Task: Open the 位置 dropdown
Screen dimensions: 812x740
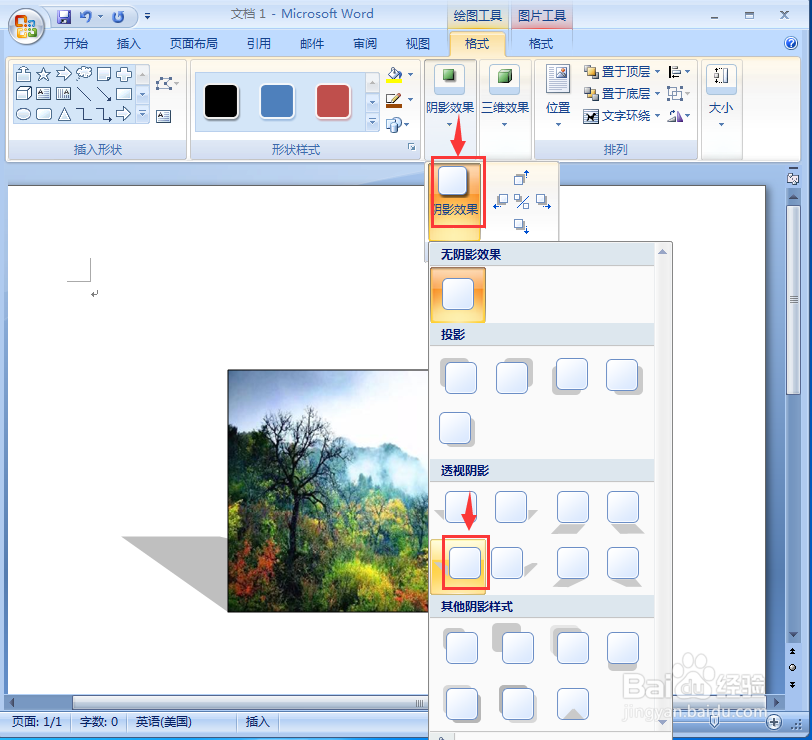Action: click(x=558, y=96)
